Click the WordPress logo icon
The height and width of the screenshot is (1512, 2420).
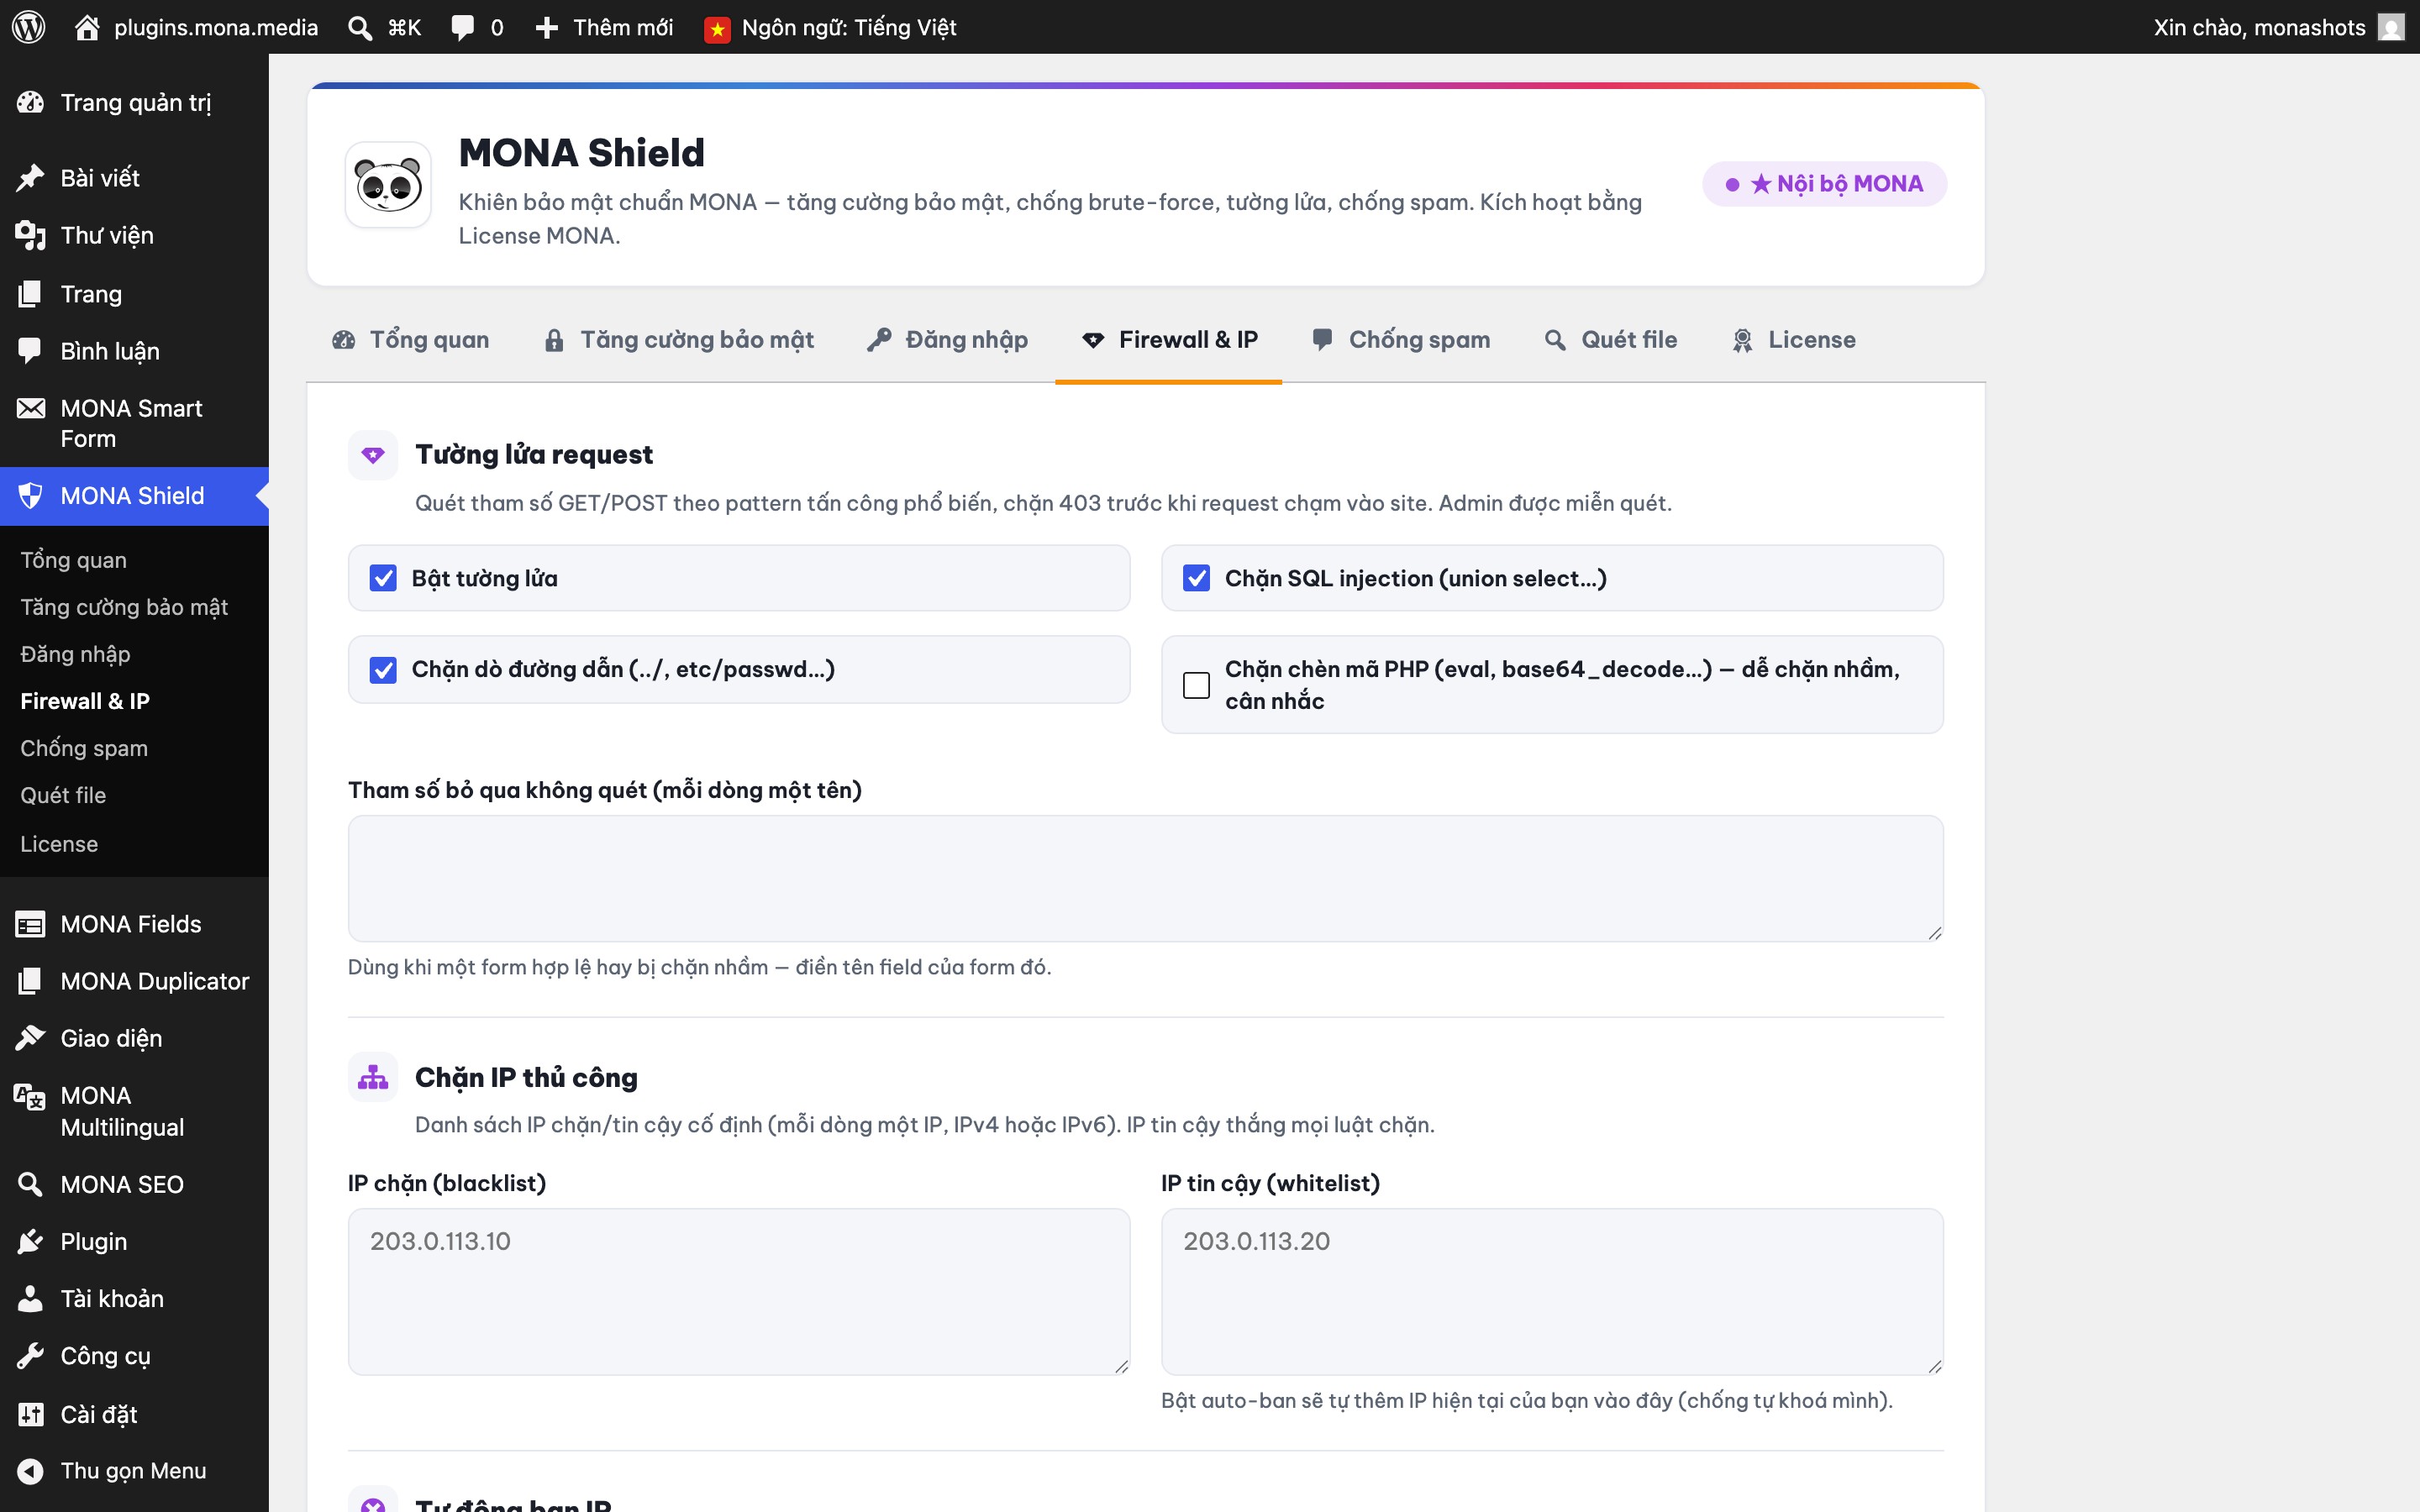[29, 27]
